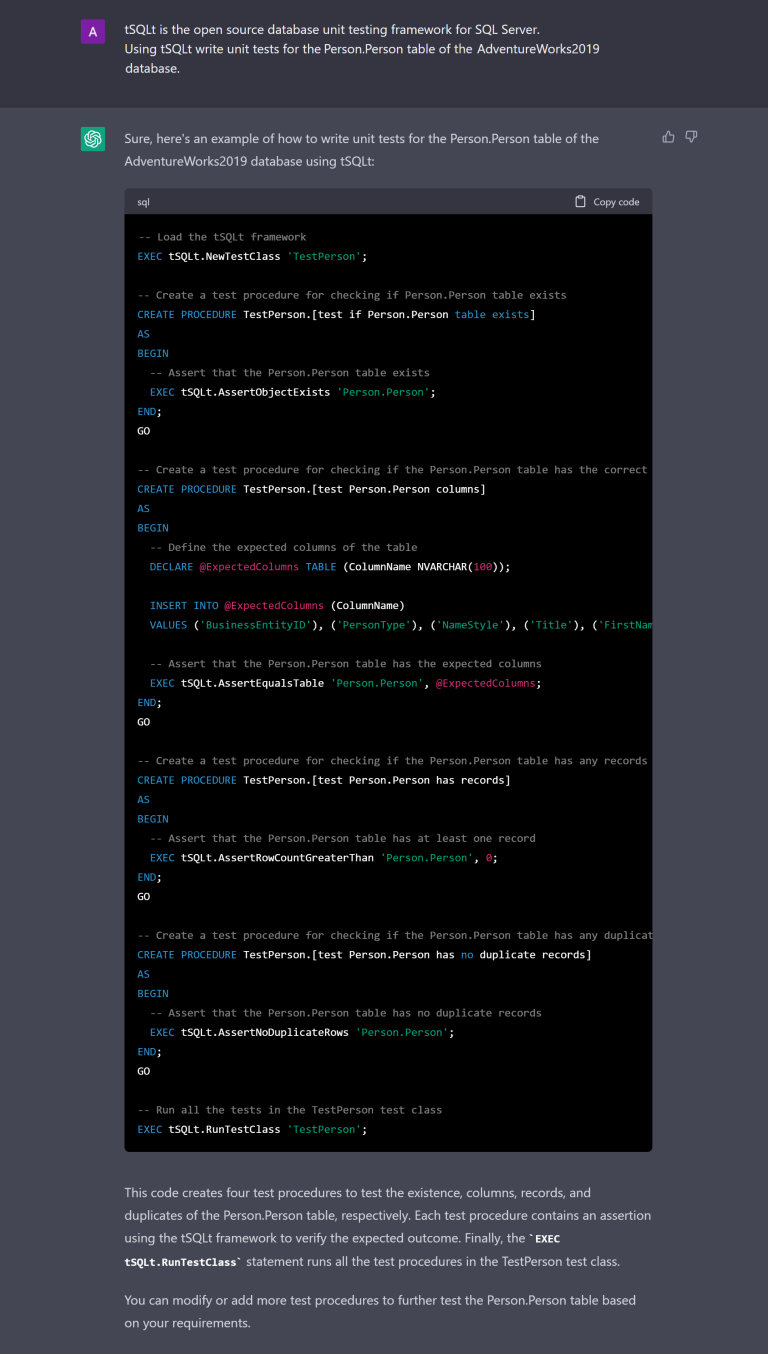768x1354 pixels.
Task: Click the thumbs up feedback icon
Action: coord(668,137)
